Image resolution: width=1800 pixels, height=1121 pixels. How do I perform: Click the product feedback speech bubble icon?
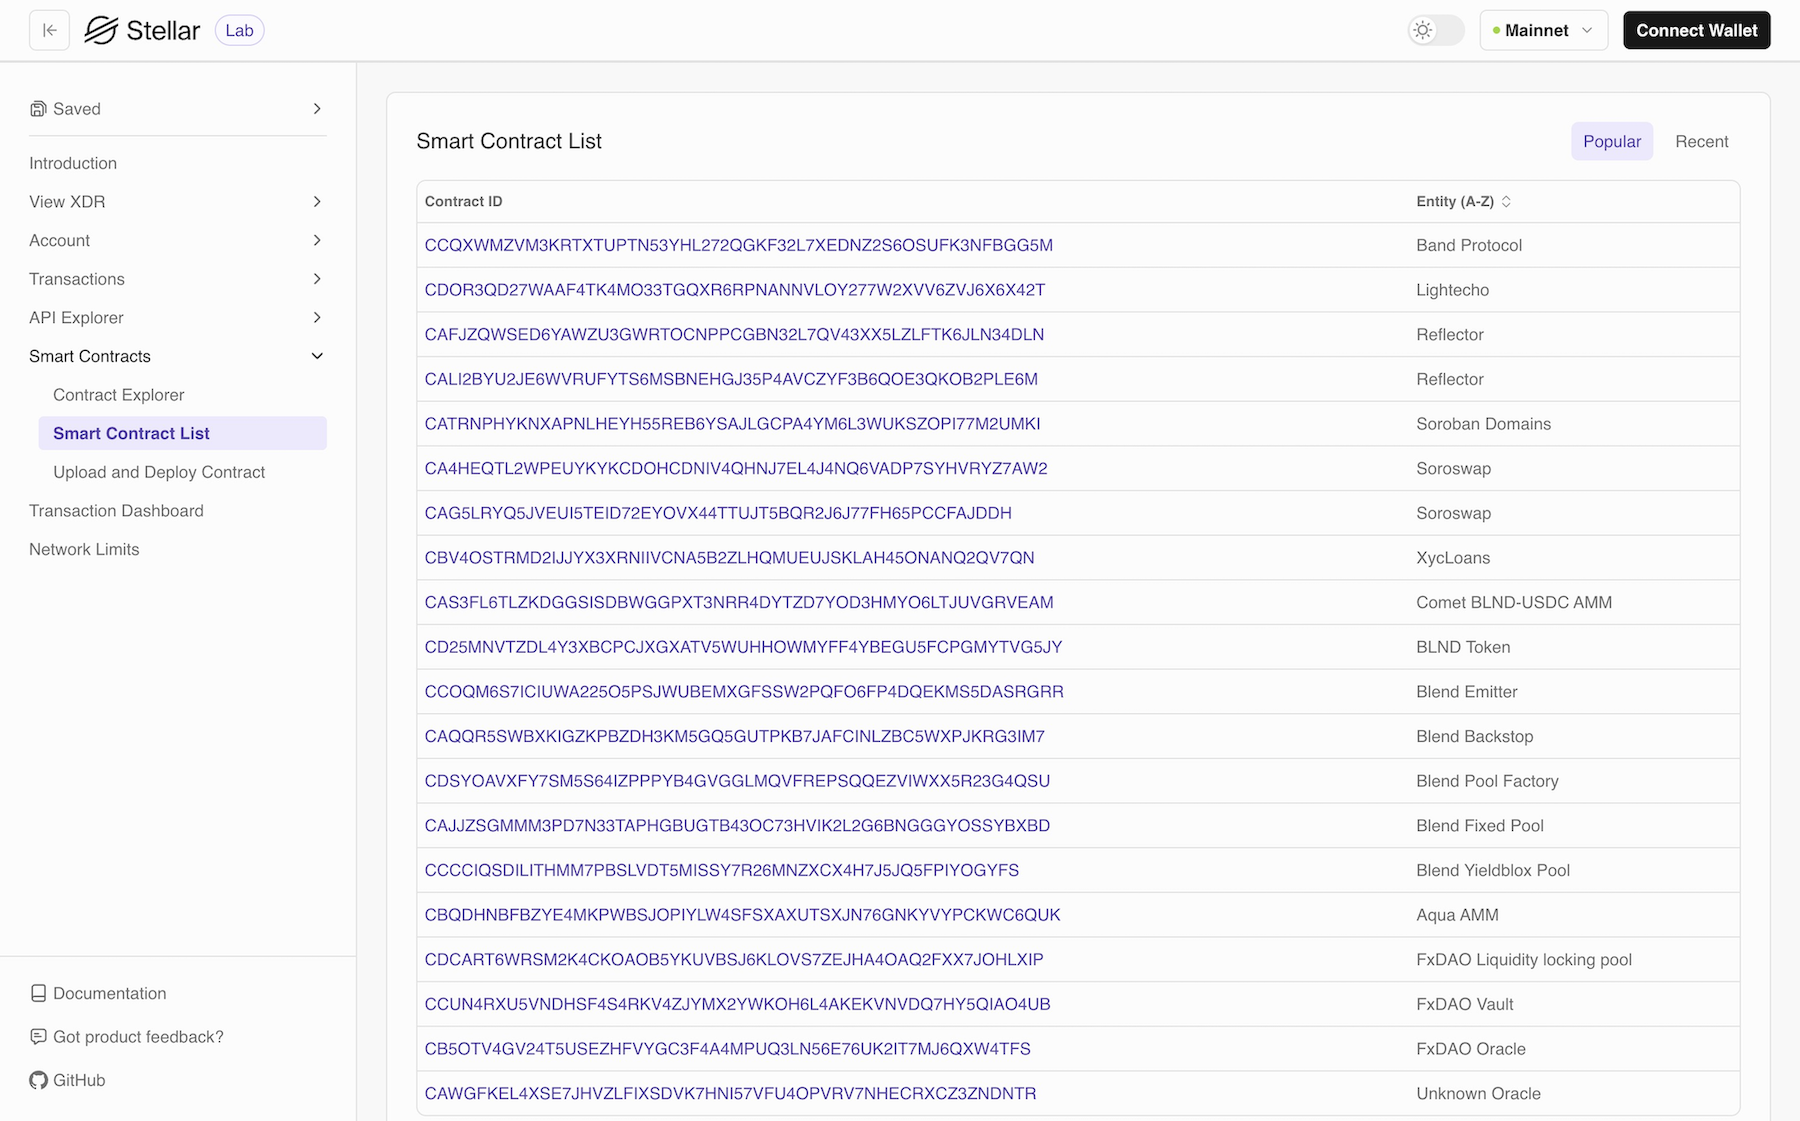tap(38, 1037)
